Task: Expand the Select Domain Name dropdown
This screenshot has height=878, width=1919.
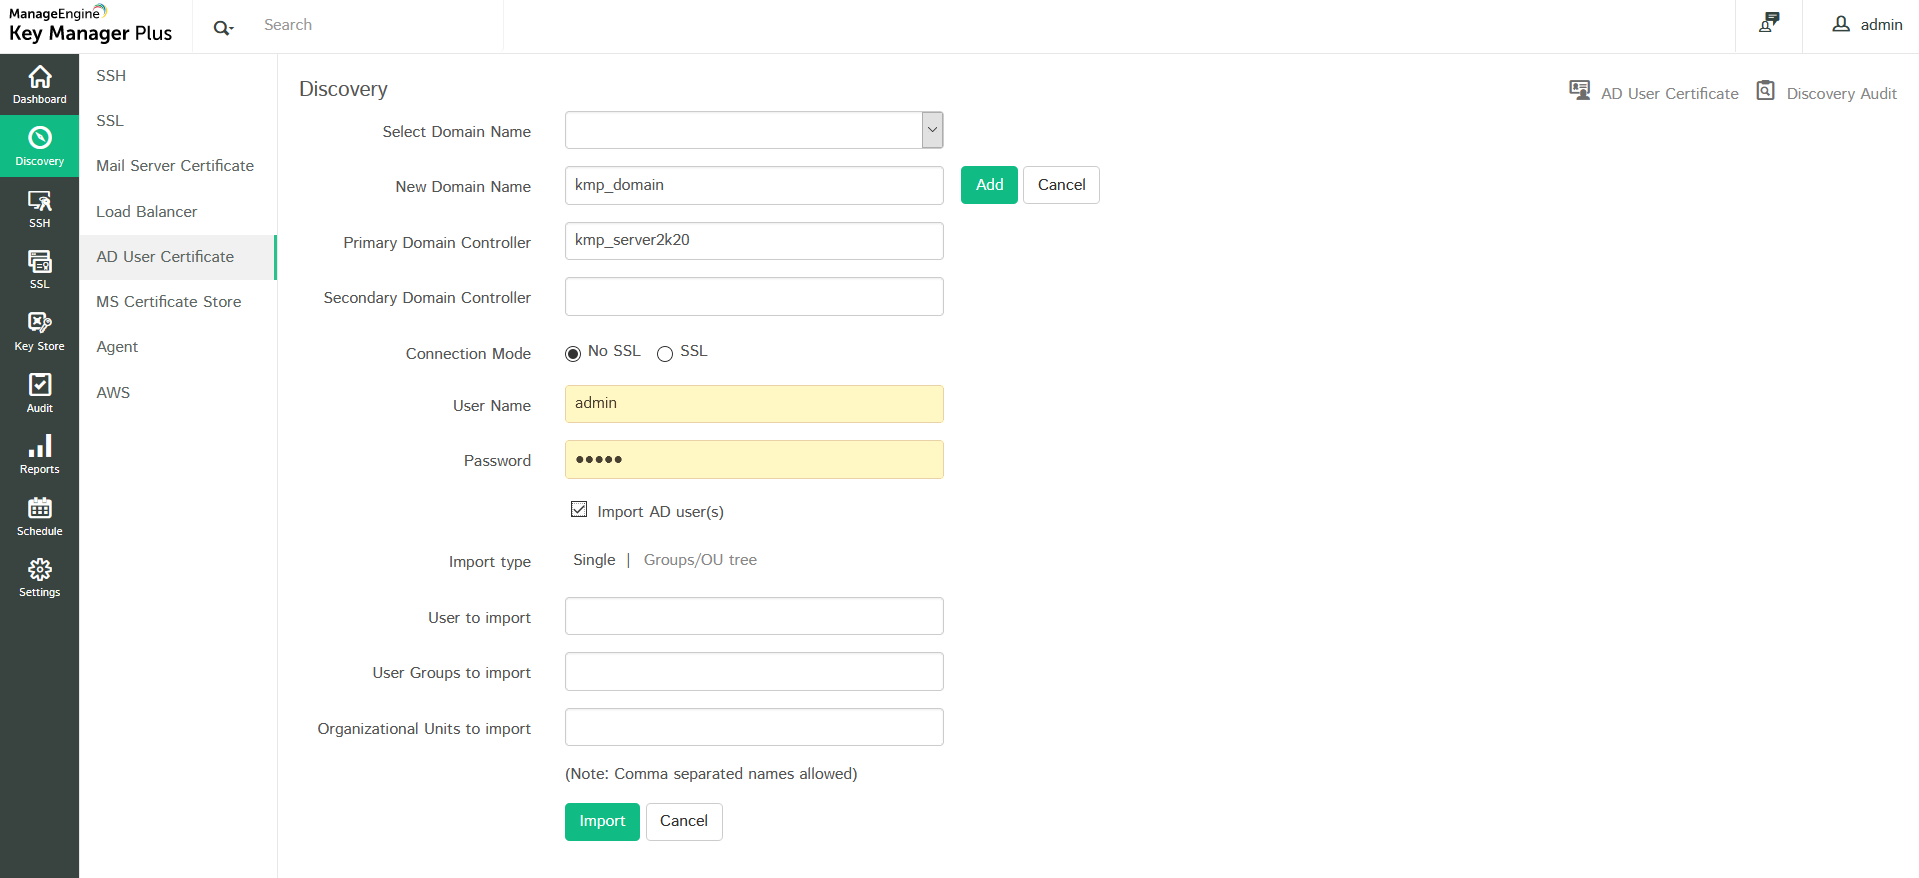Action: [x=932, y=130]
